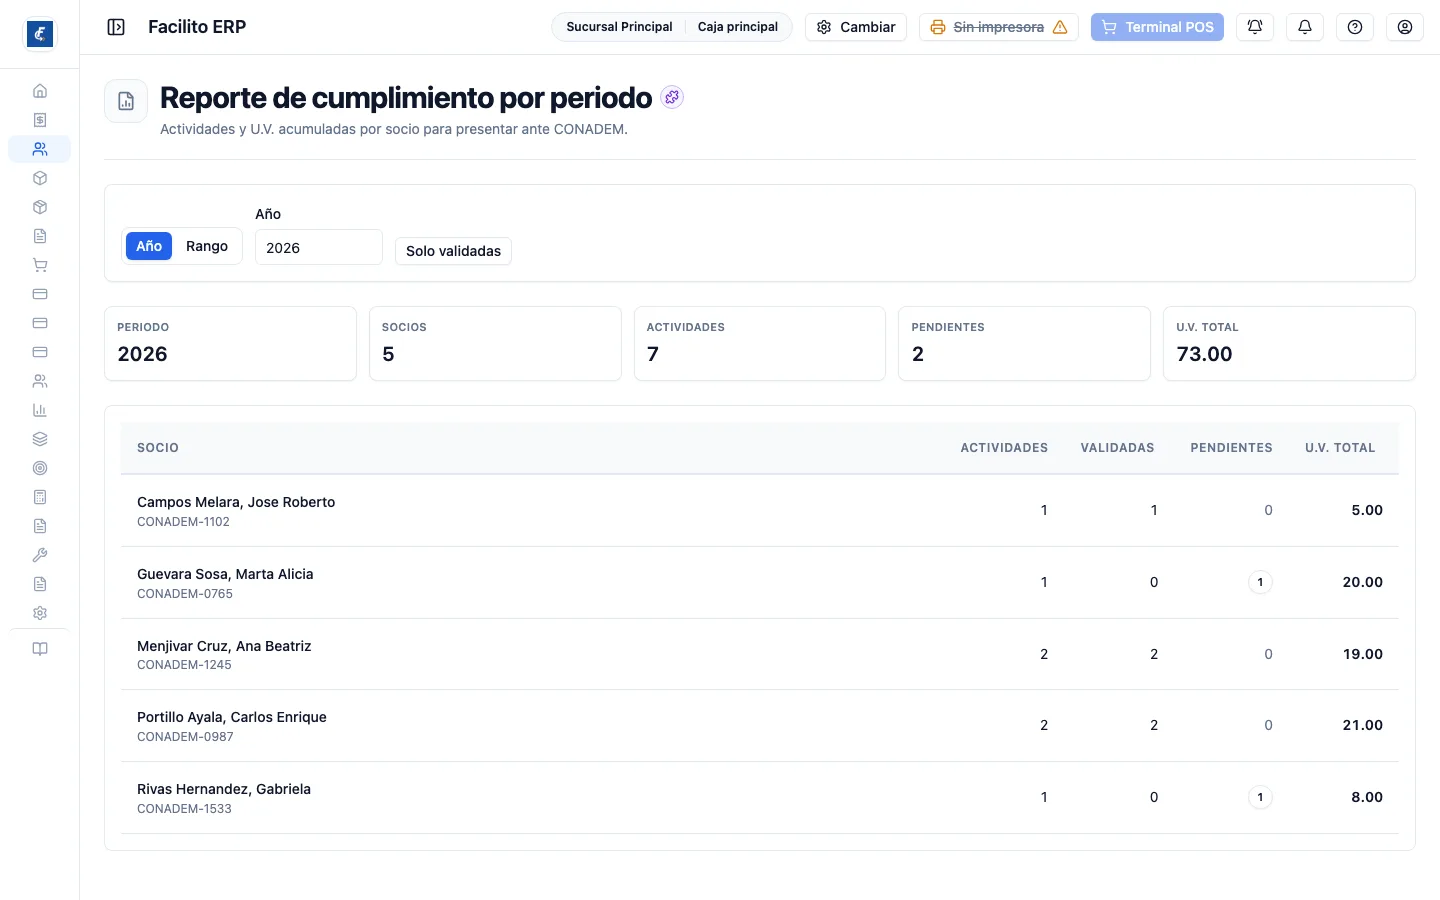This screenshot has height=900, width=1440.
Task: Click the wrench icon in the sidebar
Action: [x=40, y=555]
